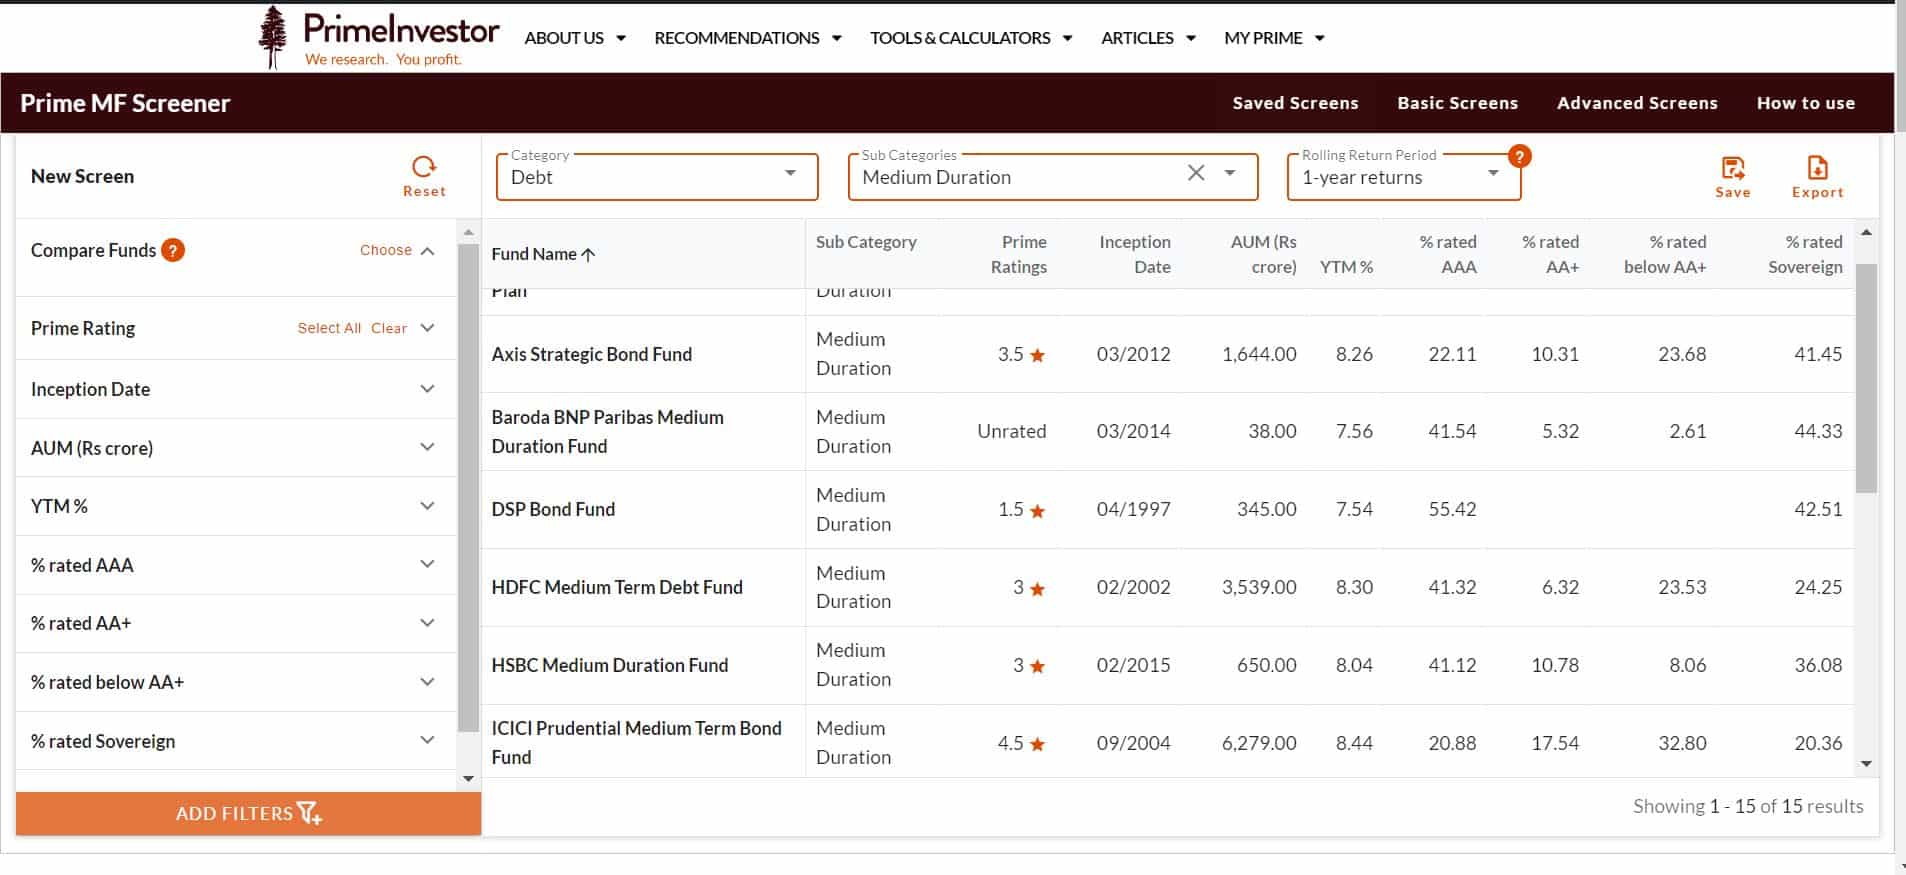Sort by % rated Sovereign column header
Image resolution: width=1906 pixels, height=875 pixels.
coord(1804,254)
